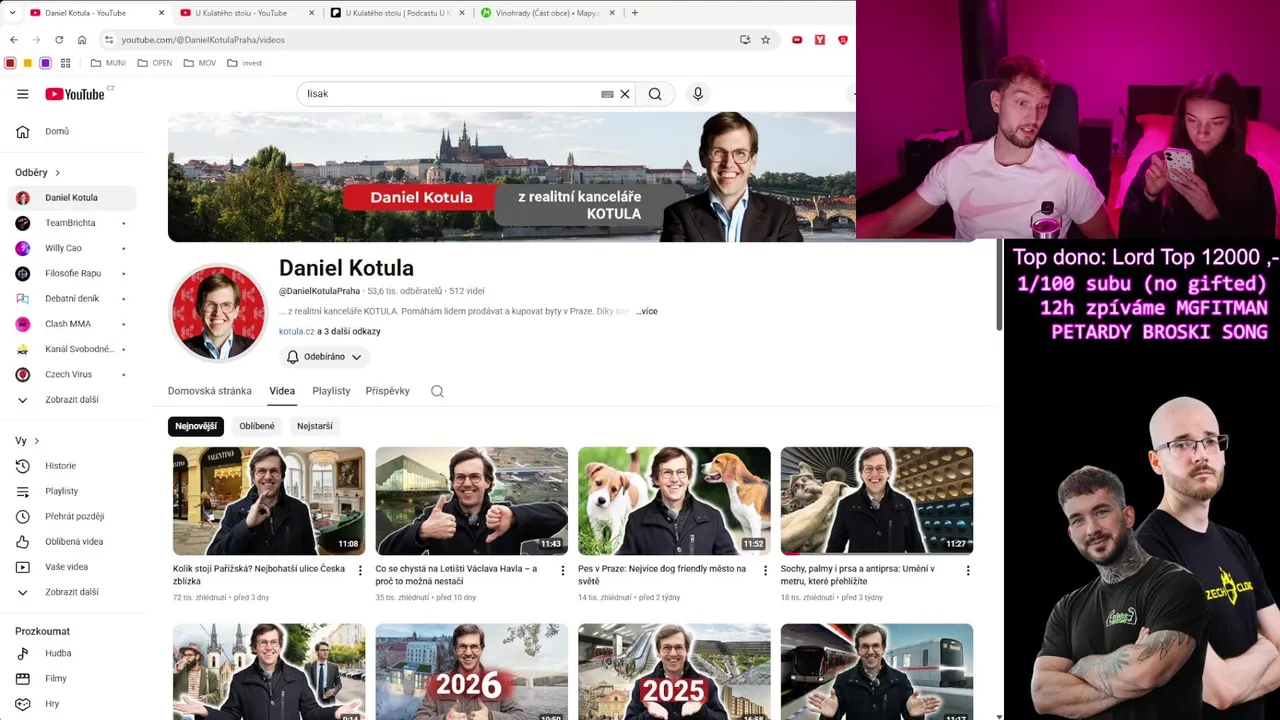The width and height of the screenshot is (1280, 720).
Task: Open Filosofie Rapu subscription channel
Action: click(x=72, y=273)
